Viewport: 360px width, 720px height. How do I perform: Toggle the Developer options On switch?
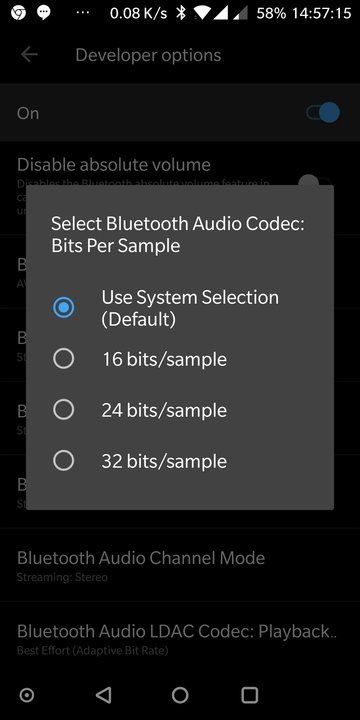point(323,113)
